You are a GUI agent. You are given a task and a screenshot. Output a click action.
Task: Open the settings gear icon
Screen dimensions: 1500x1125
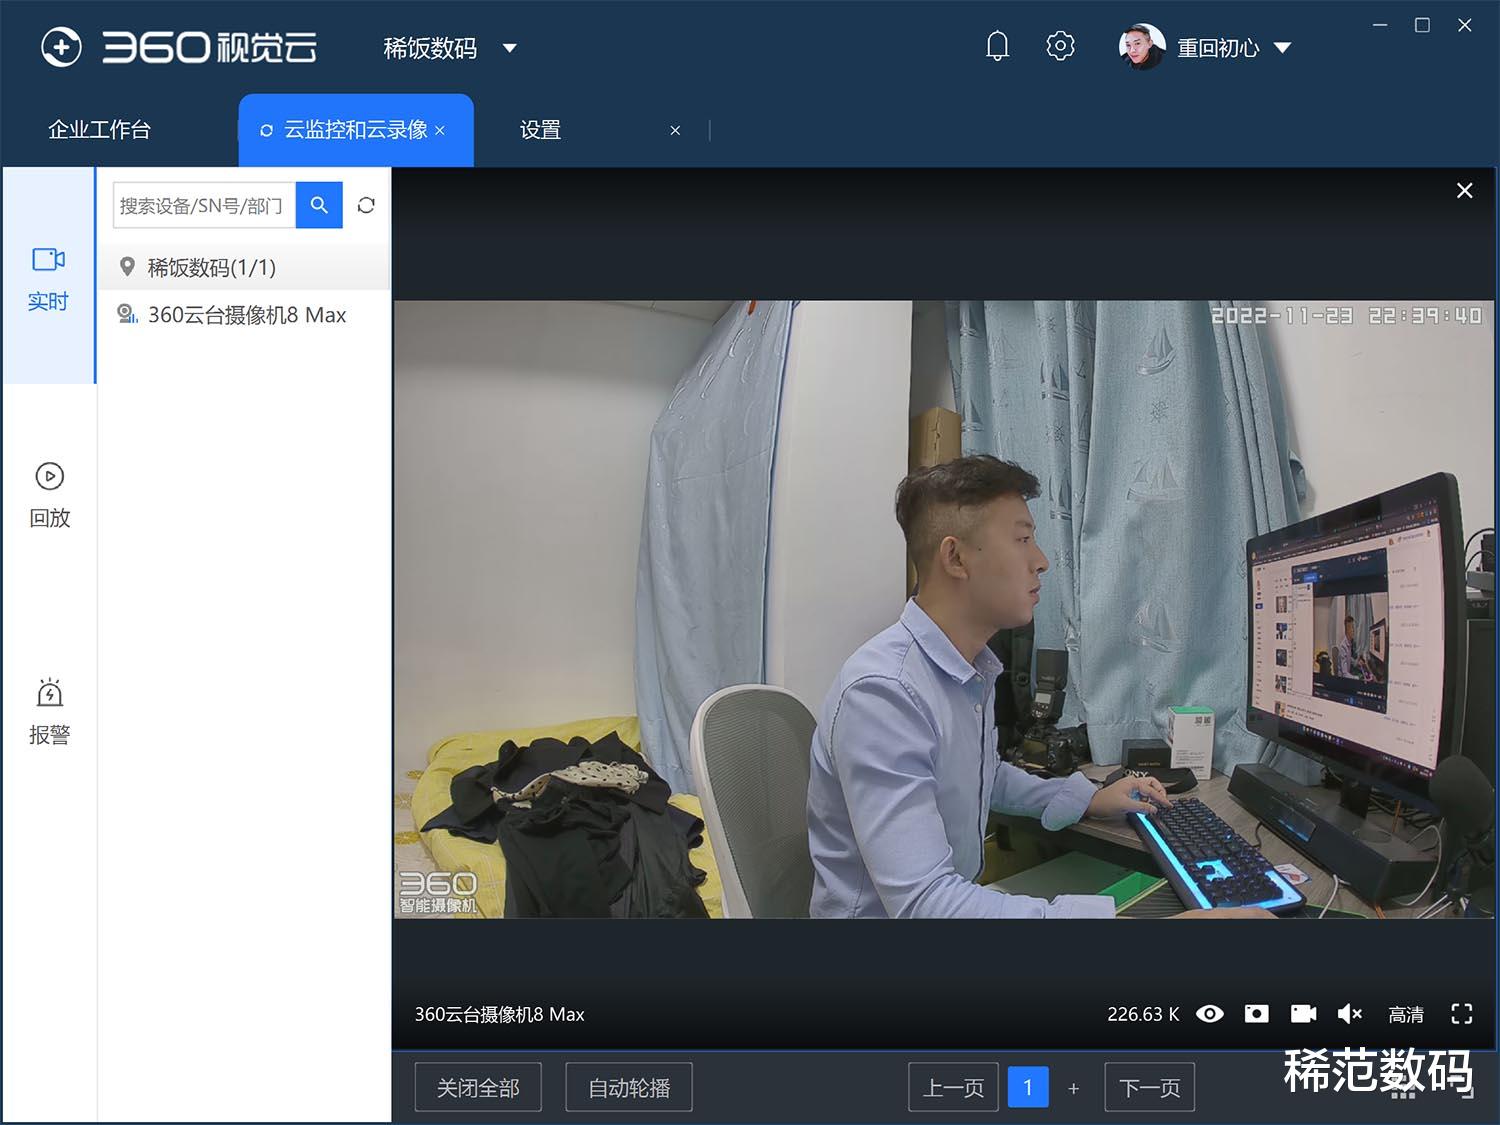point(1060,46)
